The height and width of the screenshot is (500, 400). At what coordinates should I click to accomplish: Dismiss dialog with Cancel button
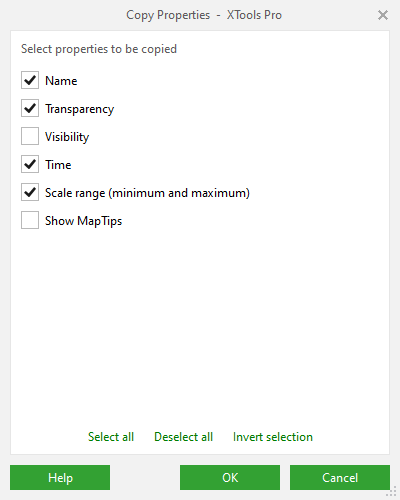[x=340, y=477]
